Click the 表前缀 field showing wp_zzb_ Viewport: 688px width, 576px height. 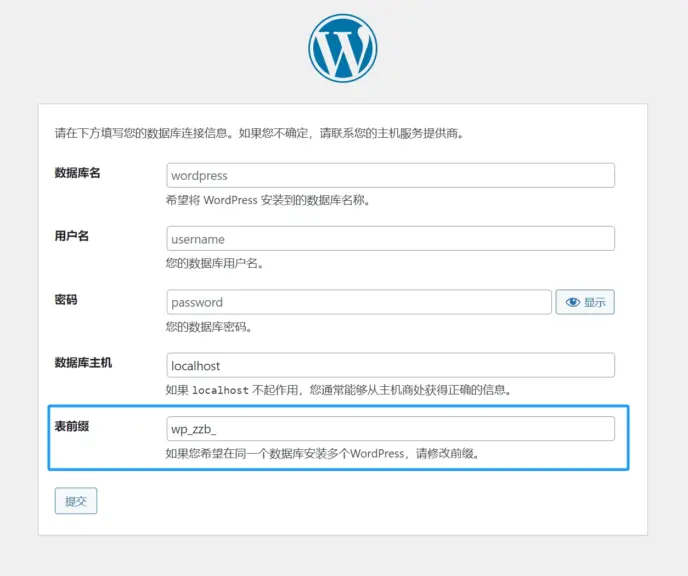[x=390, y=429]
